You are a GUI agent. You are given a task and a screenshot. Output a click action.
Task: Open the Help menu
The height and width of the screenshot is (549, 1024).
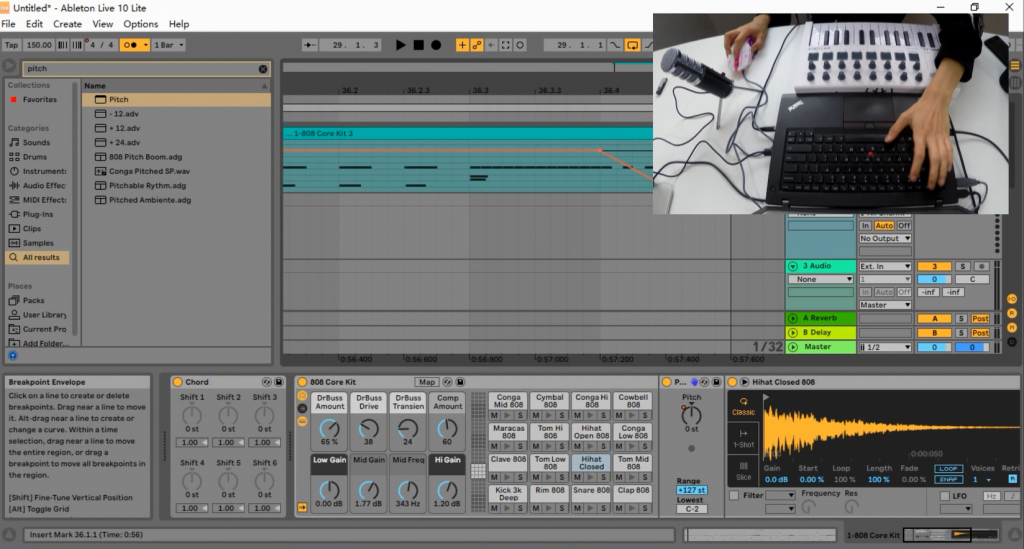179,24
